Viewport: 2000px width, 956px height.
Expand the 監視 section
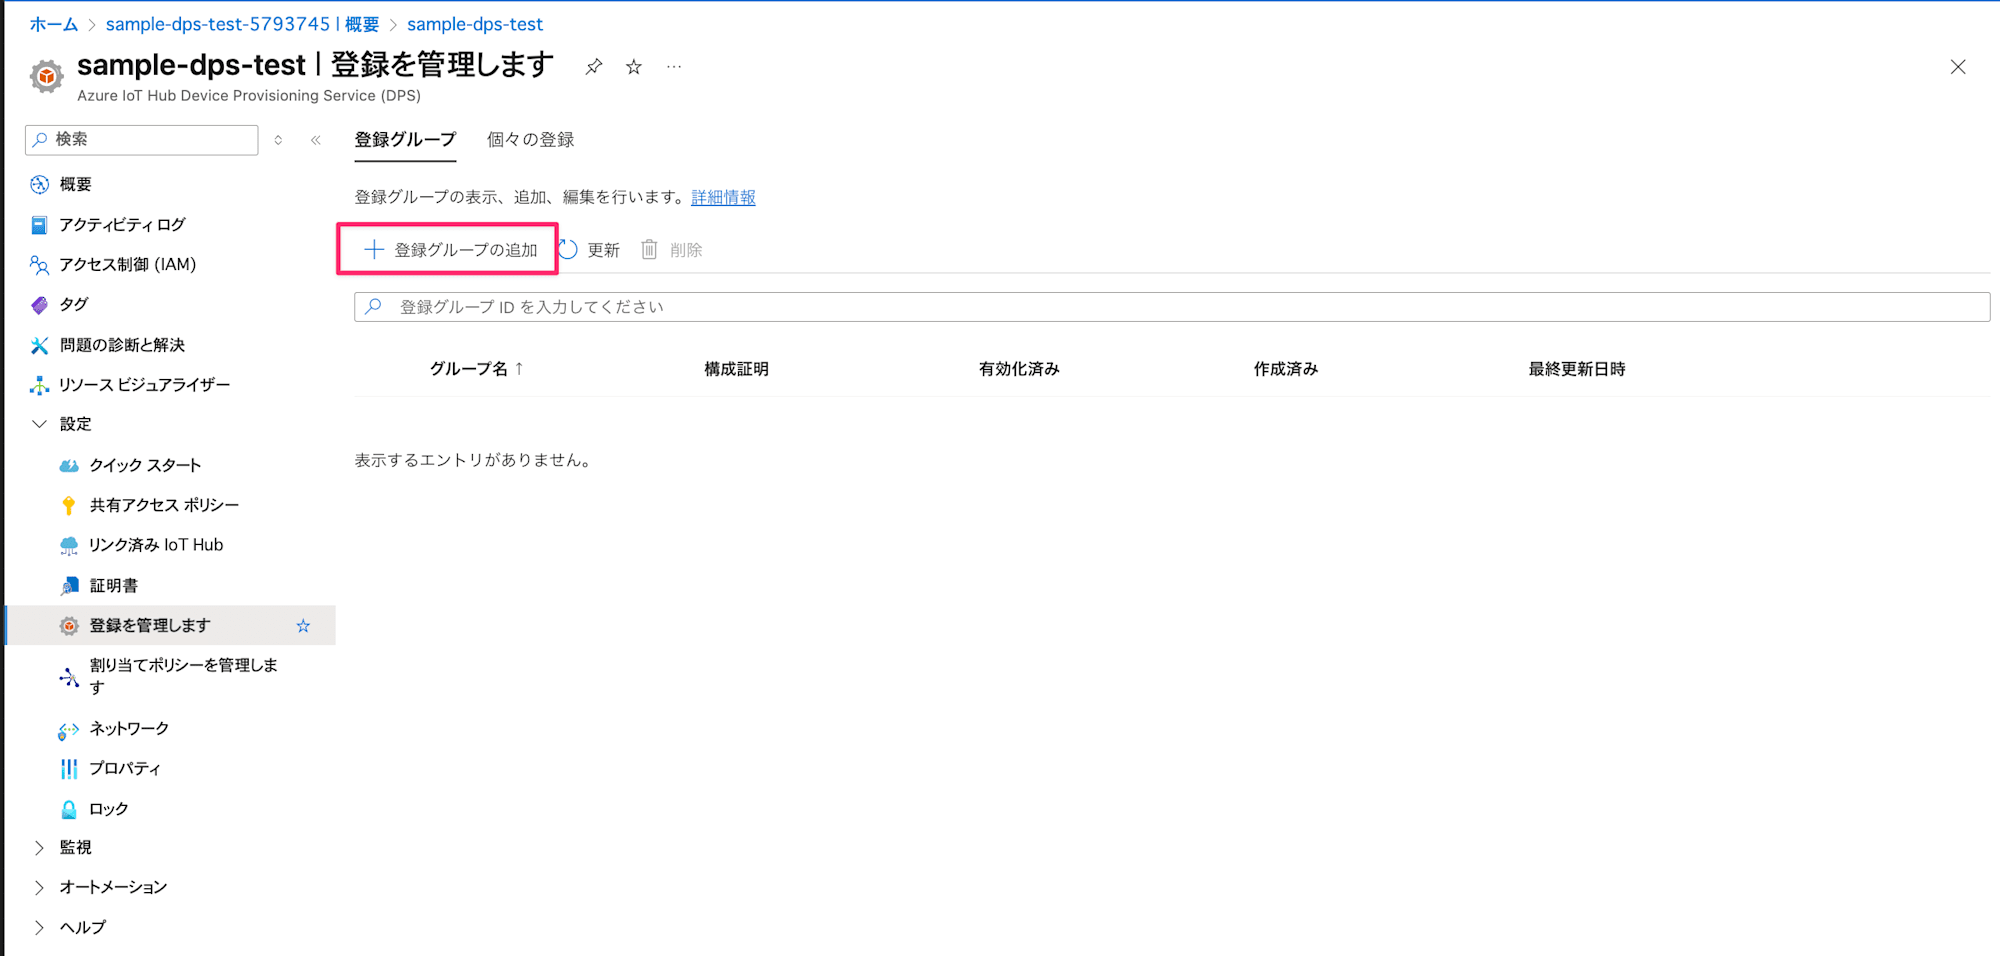pyautogui.click(x=39, y=848)
